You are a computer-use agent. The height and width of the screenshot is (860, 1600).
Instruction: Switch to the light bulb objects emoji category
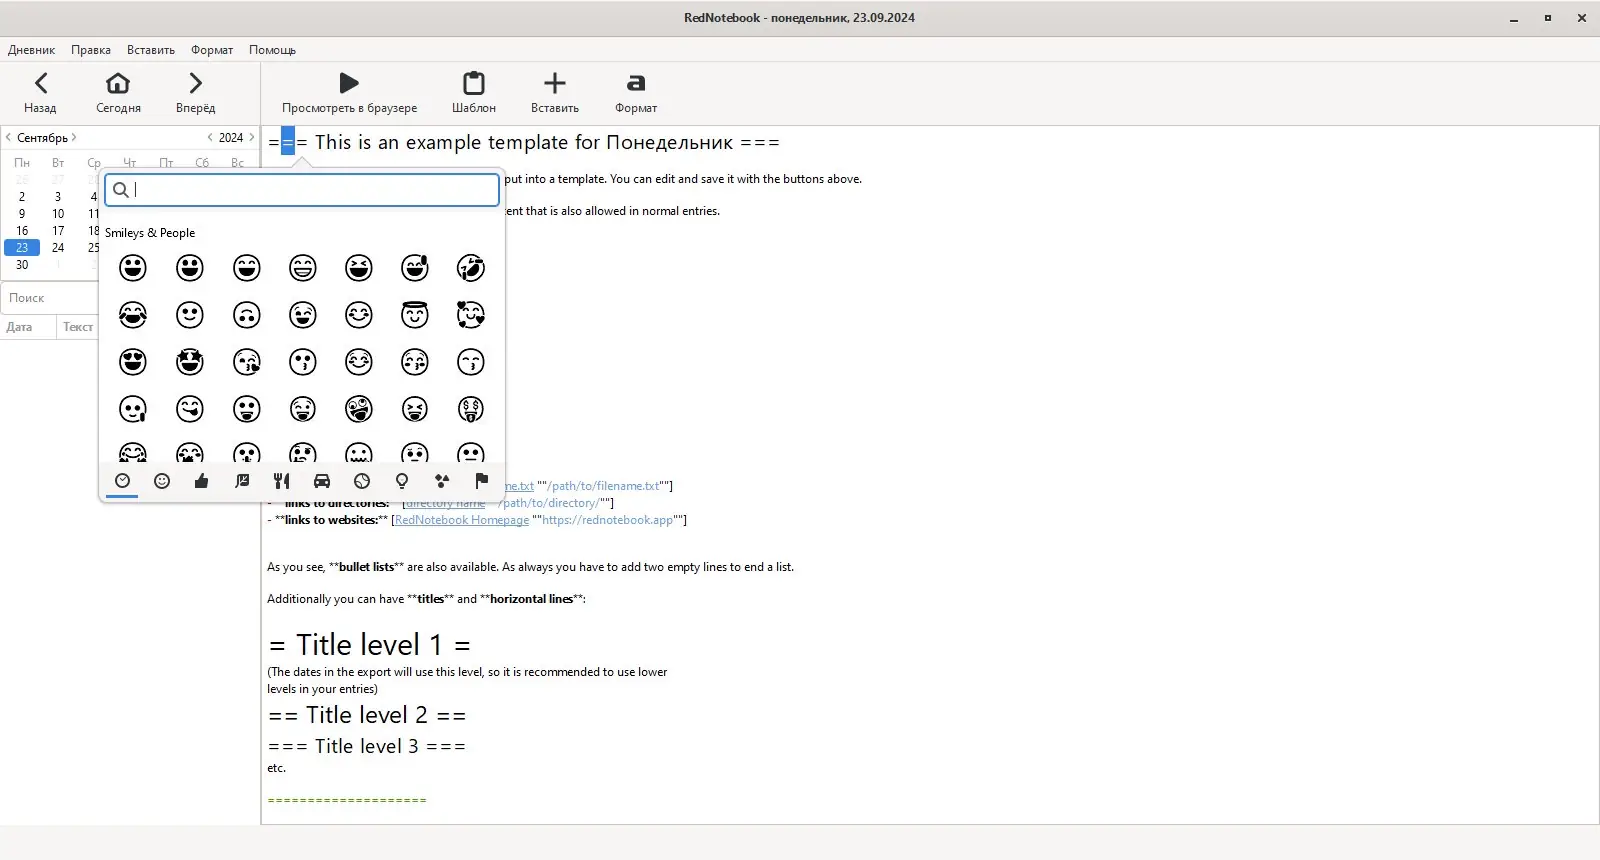click(402, 481)
